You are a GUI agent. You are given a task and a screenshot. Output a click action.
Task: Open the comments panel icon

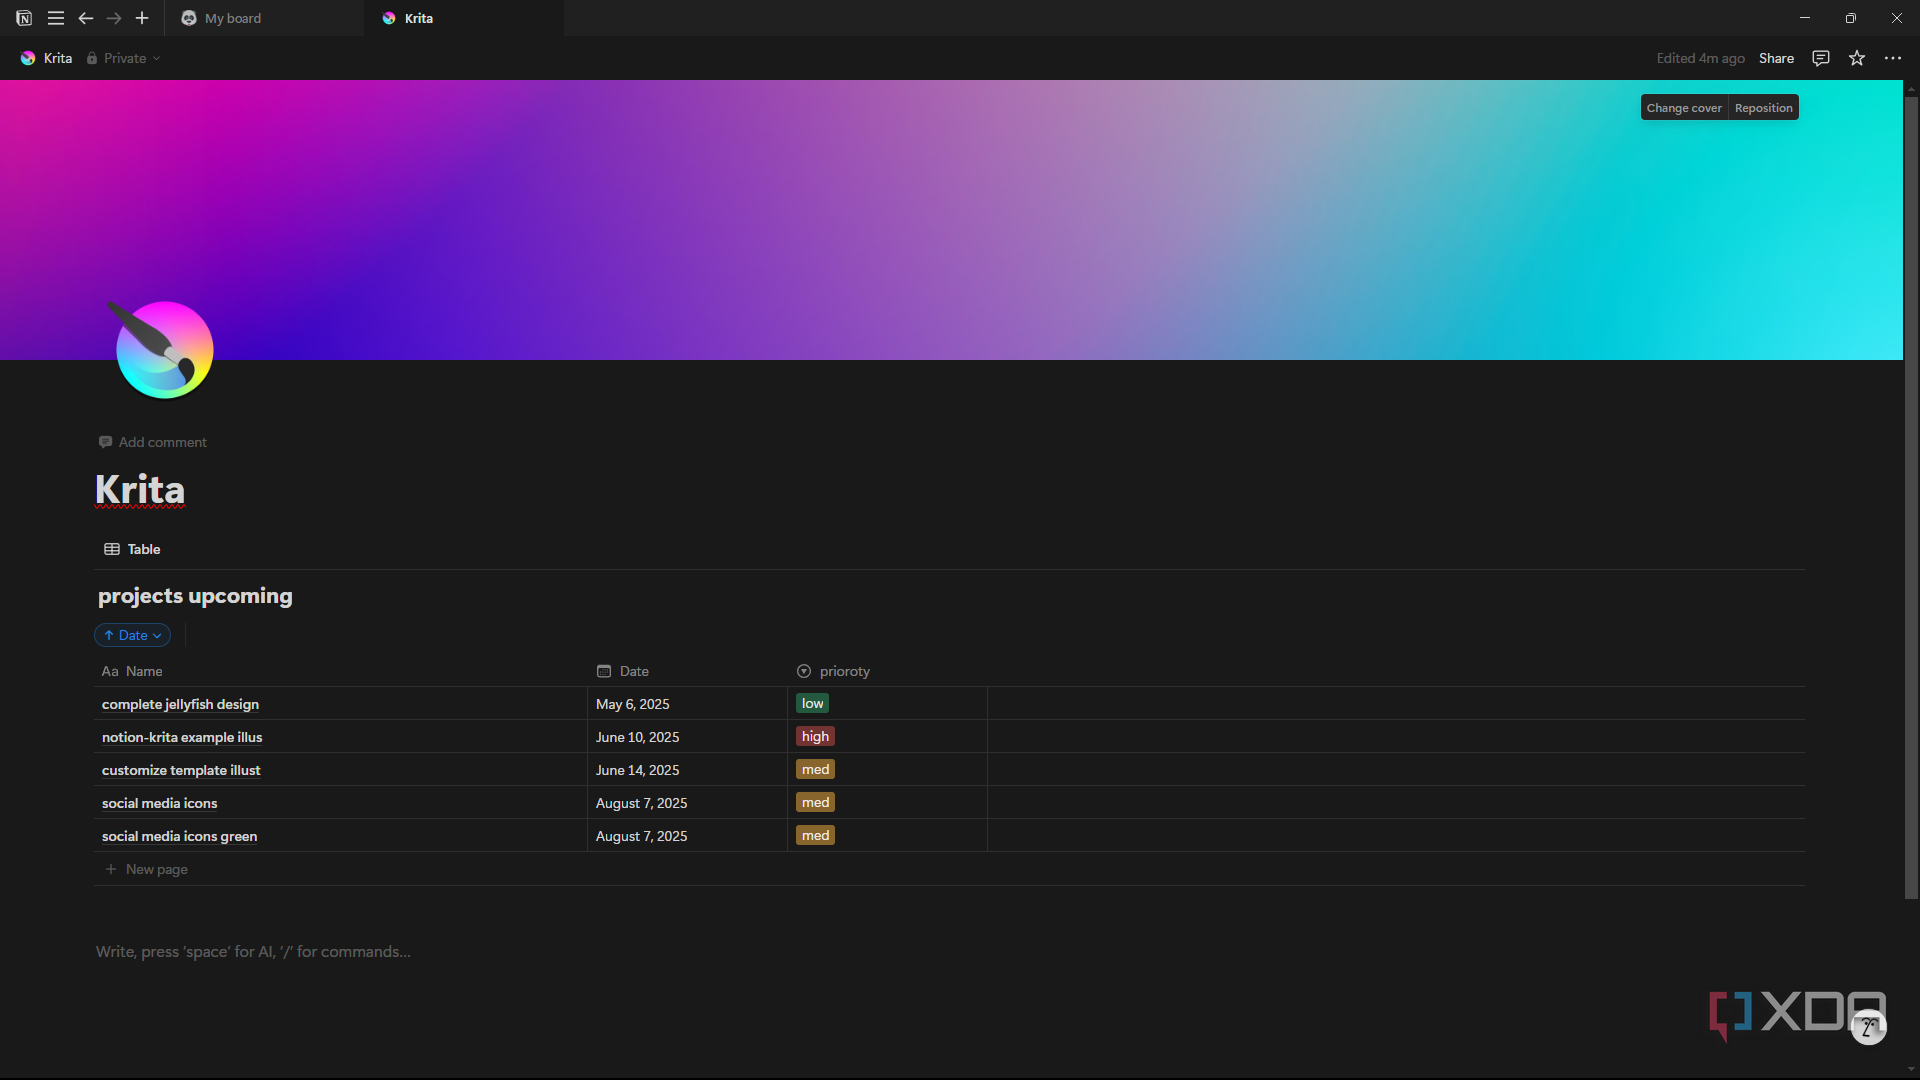coord(1821,58)
